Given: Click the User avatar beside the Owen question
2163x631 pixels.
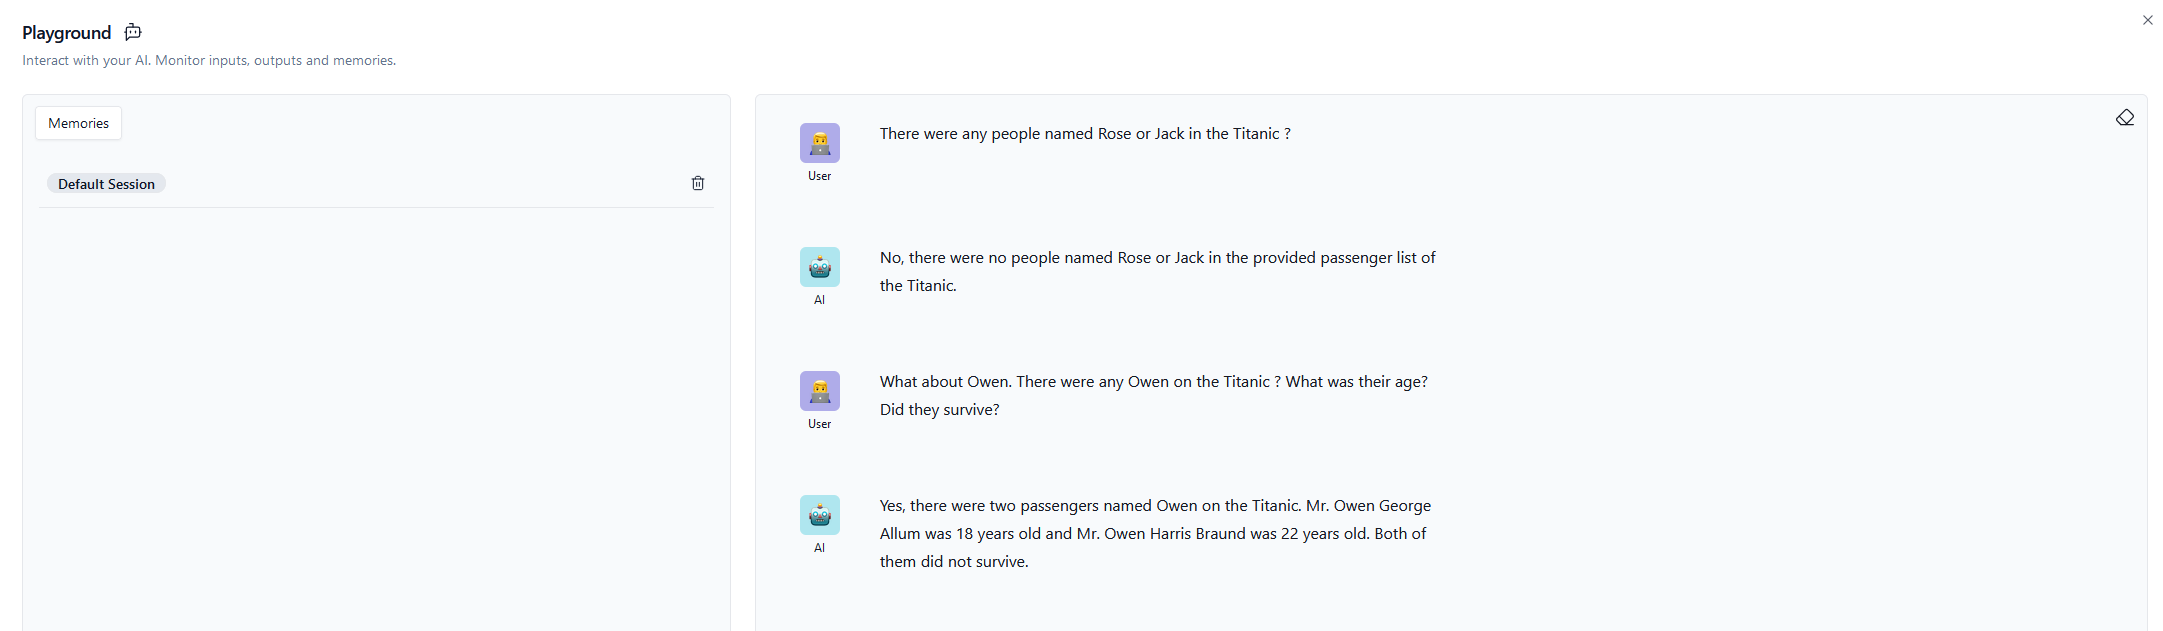Looking at the screenshot, I should 819,391.
